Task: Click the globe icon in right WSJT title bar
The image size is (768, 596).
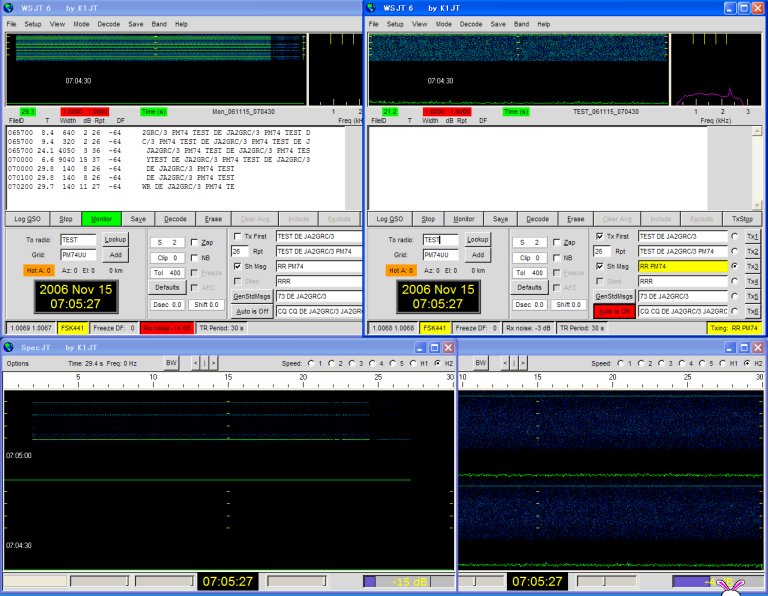Action: point(371,8)
